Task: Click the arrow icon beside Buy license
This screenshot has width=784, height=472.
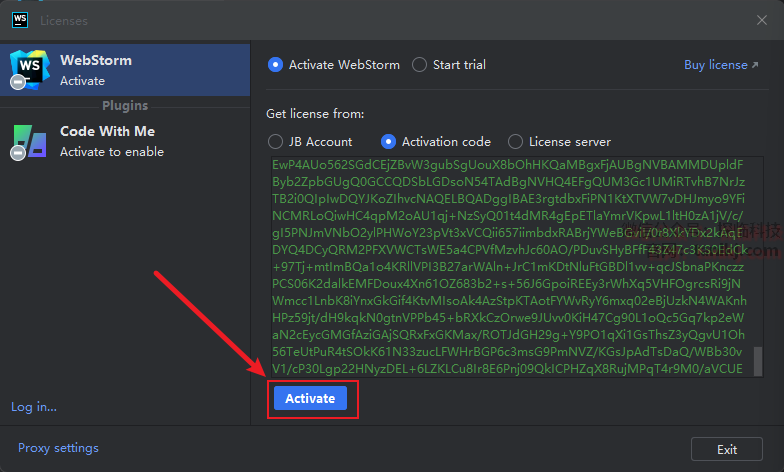Action: click(756, 65)
